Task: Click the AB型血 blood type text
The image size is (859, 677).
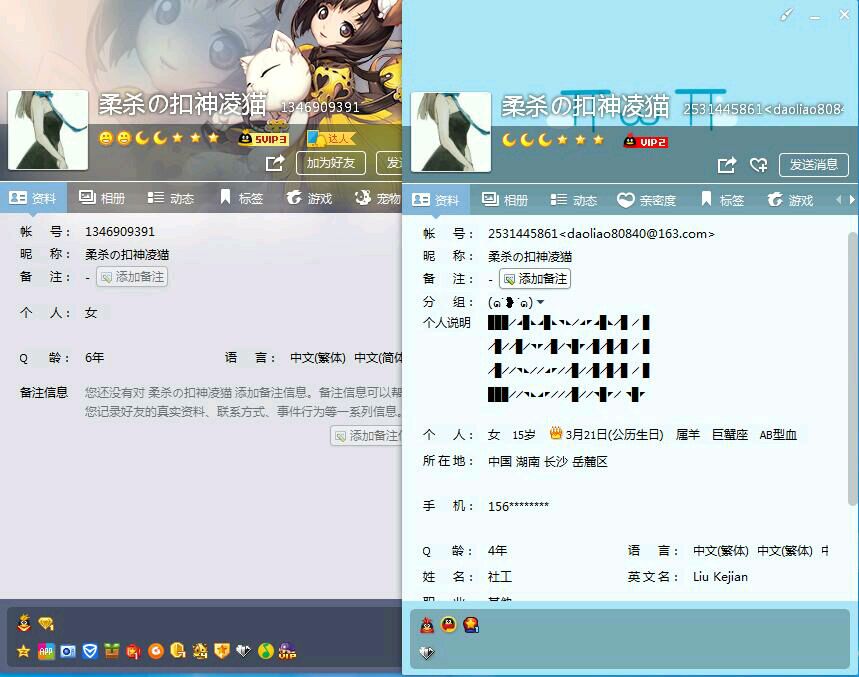Action: pos(778,434)
